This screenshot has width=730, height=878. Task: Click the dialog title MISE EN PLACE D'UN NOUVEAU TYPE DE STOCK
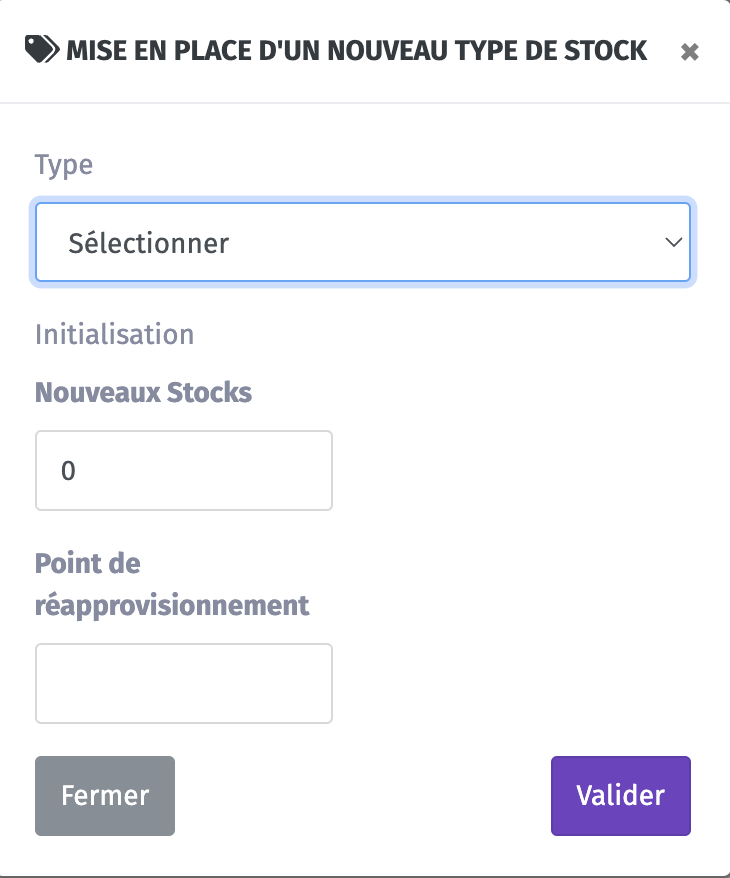click(x=357, y=50)
